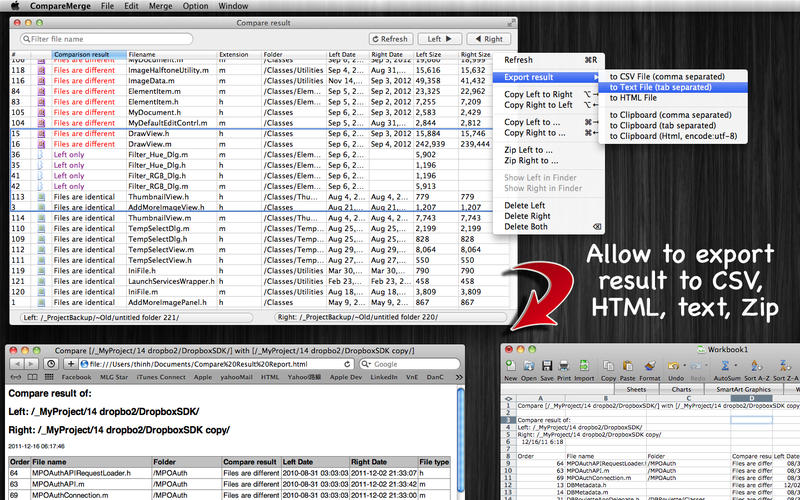800x500 pixels.
Task: Expand the Export result submenu arrow
Action: click(595, 77)
